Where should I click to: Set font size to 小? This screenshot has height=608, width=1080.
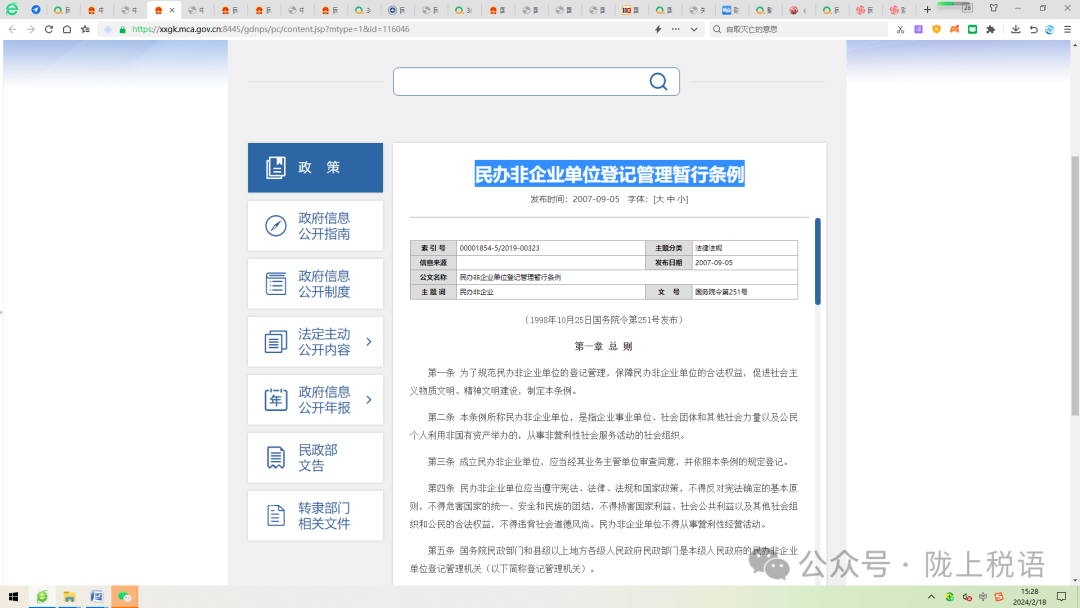[682, 199]
